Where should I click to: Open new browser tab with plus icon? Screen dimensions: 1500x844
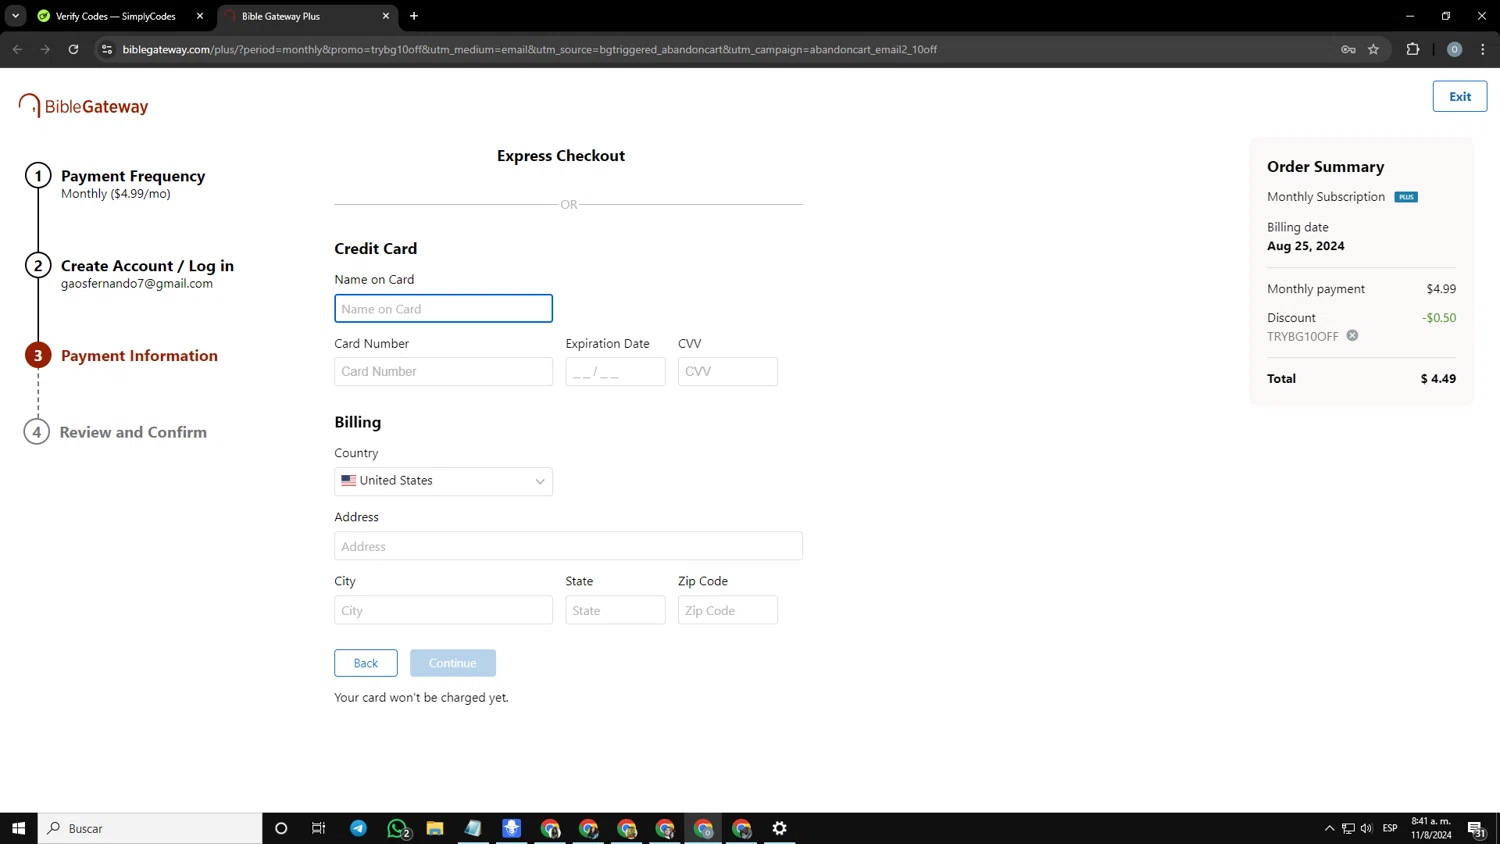pyautogui.click(x=414, y=16)
